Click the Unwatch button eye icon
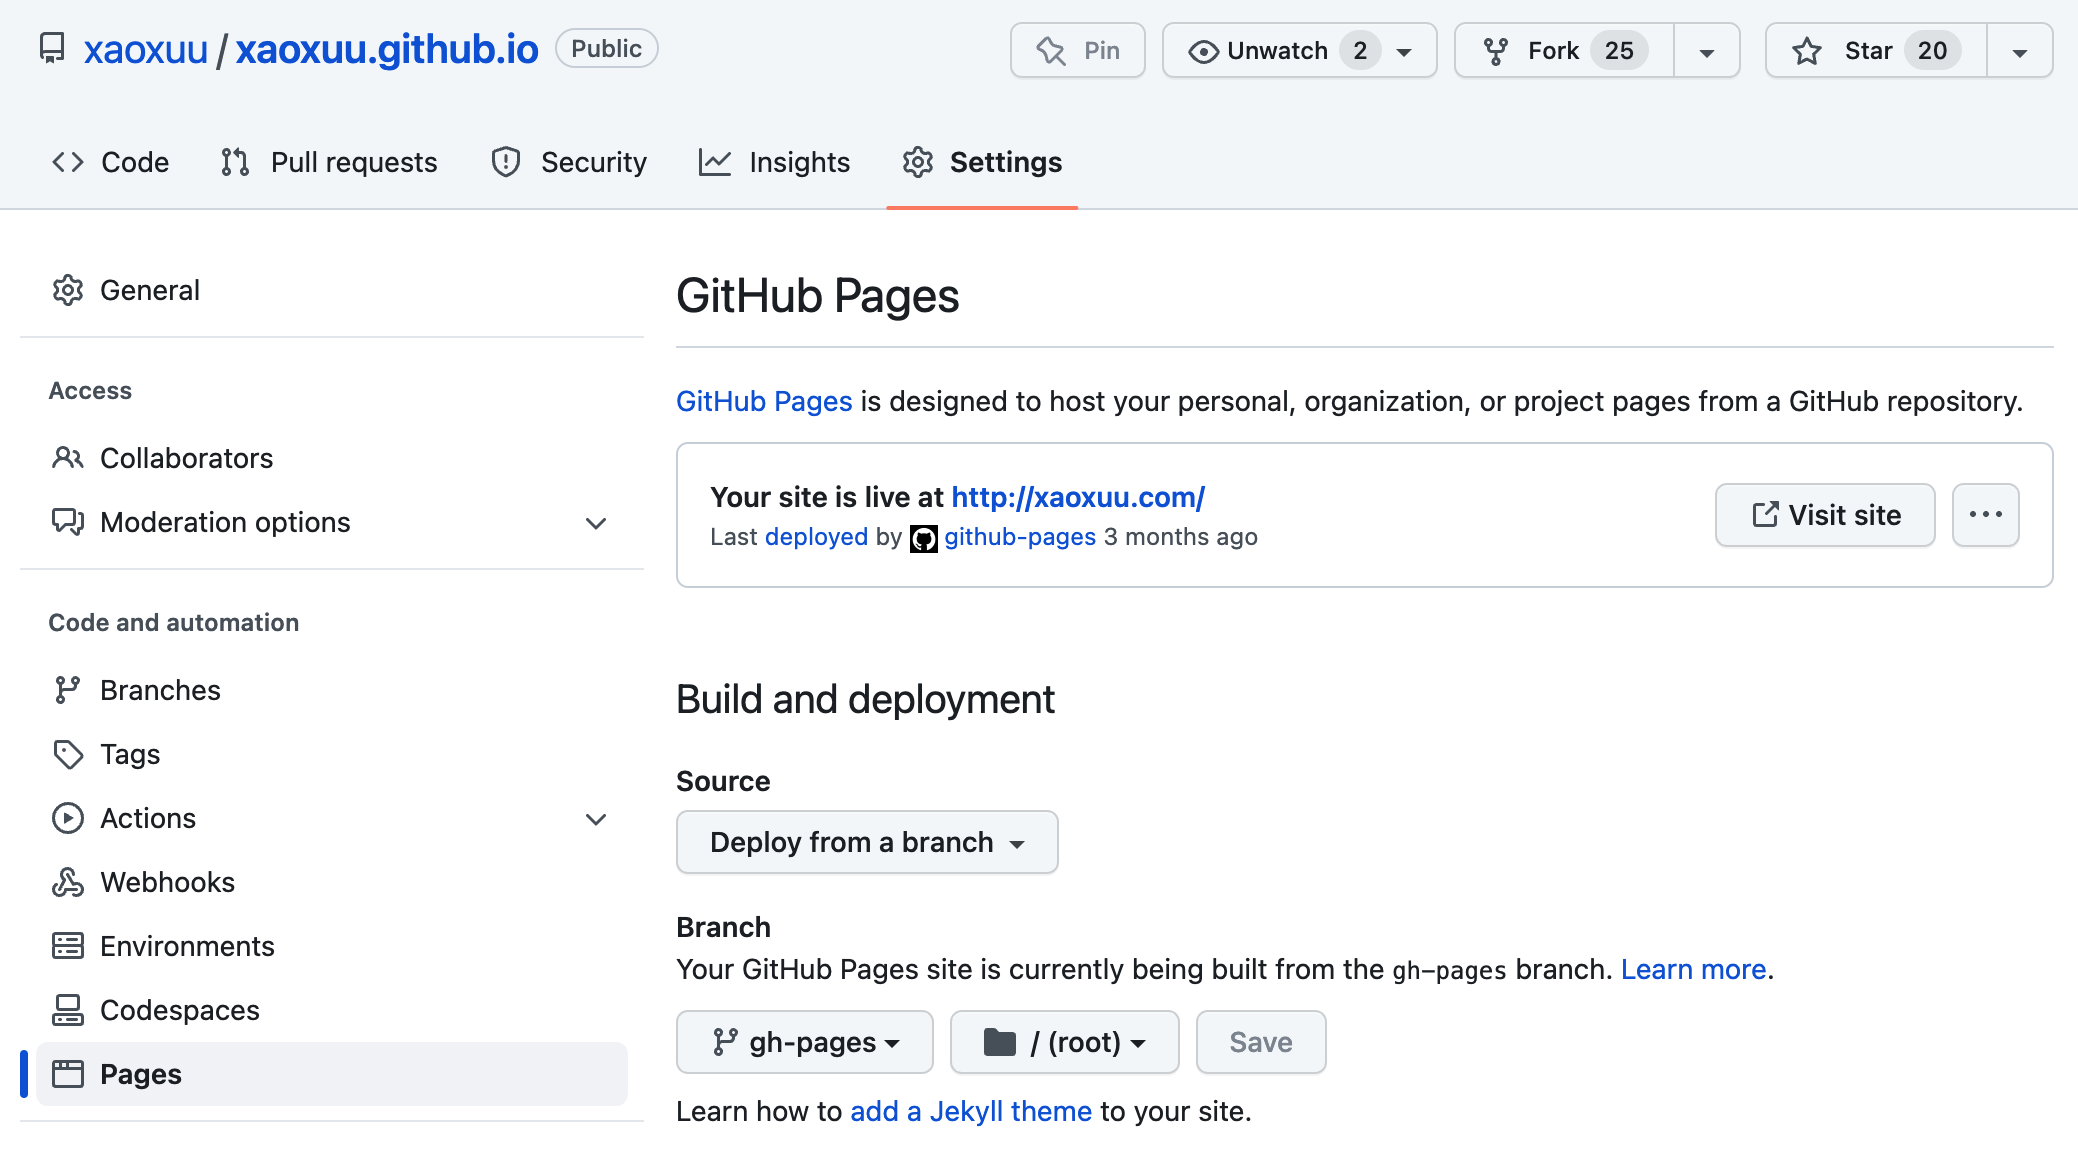Image resolution: width=2078 pixels, height=1152 pixels. [1203, 51]
